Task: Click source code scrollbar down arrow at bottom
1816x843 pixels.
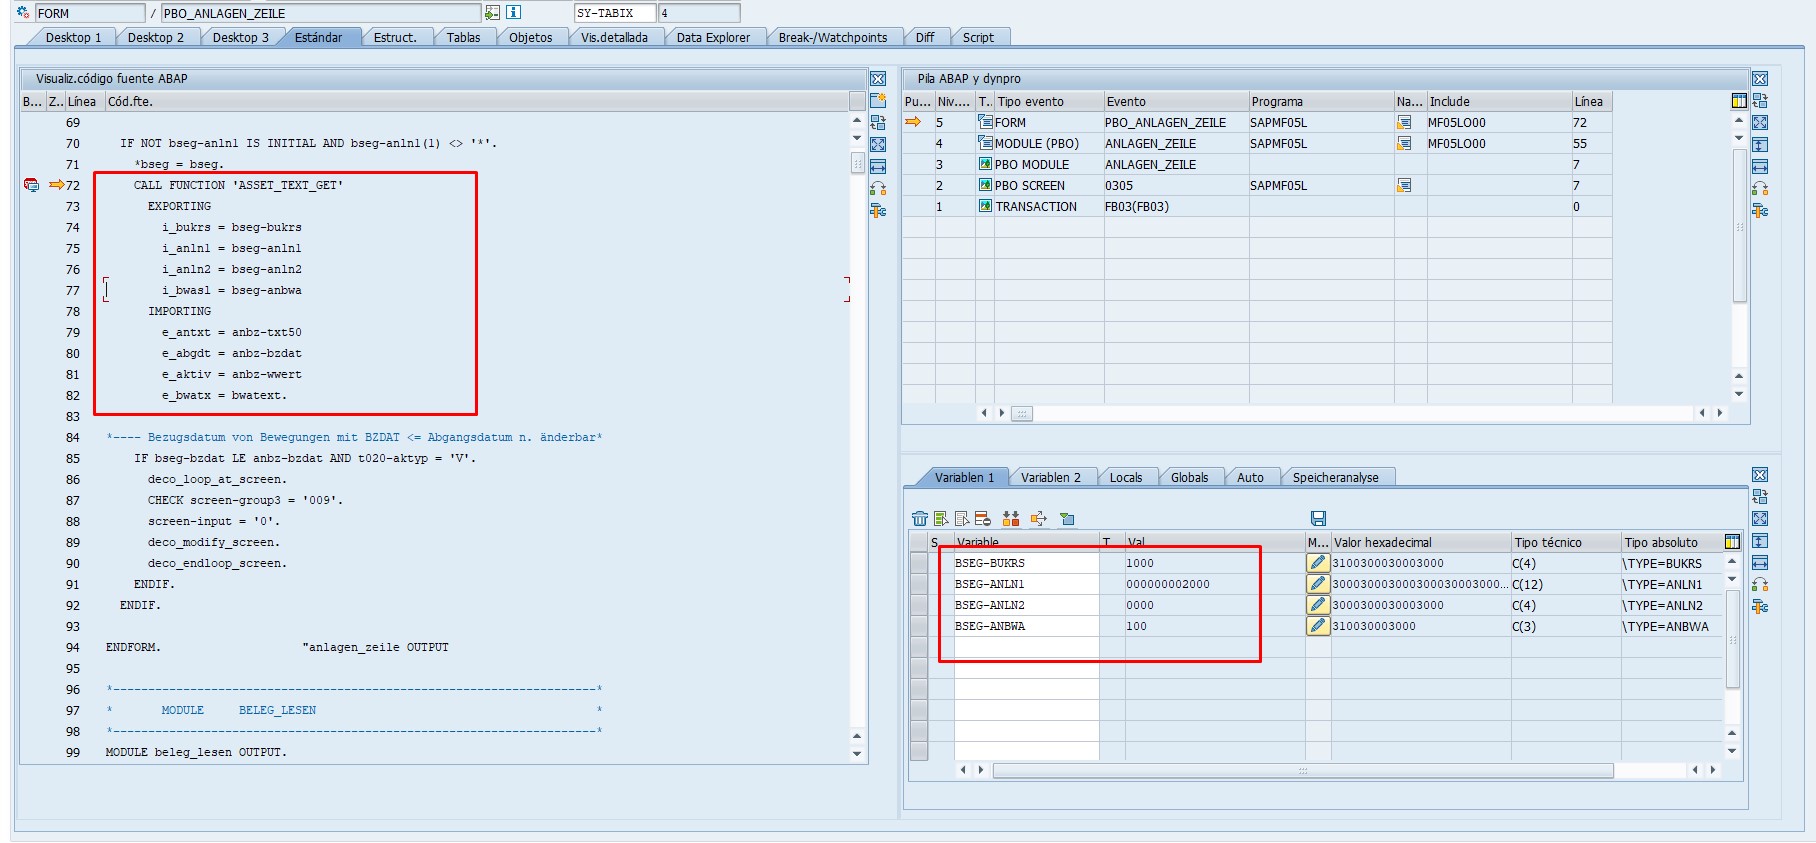Action: click(x=857, y=754)
